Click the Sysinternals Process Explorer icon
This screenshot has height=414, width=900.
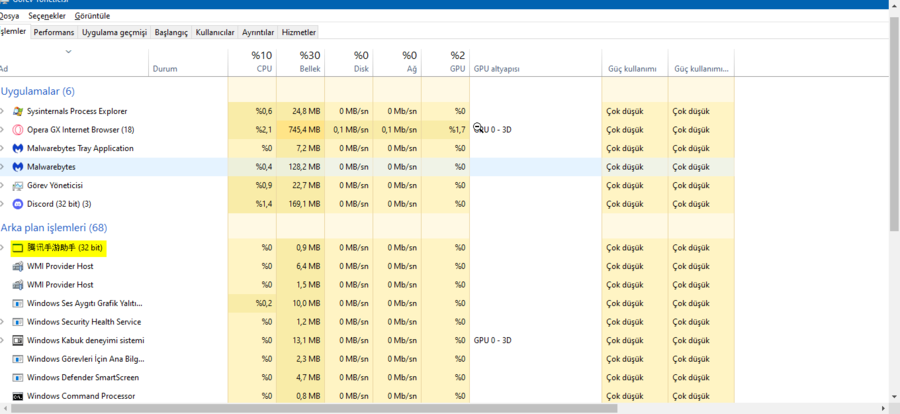coord(18,111)
